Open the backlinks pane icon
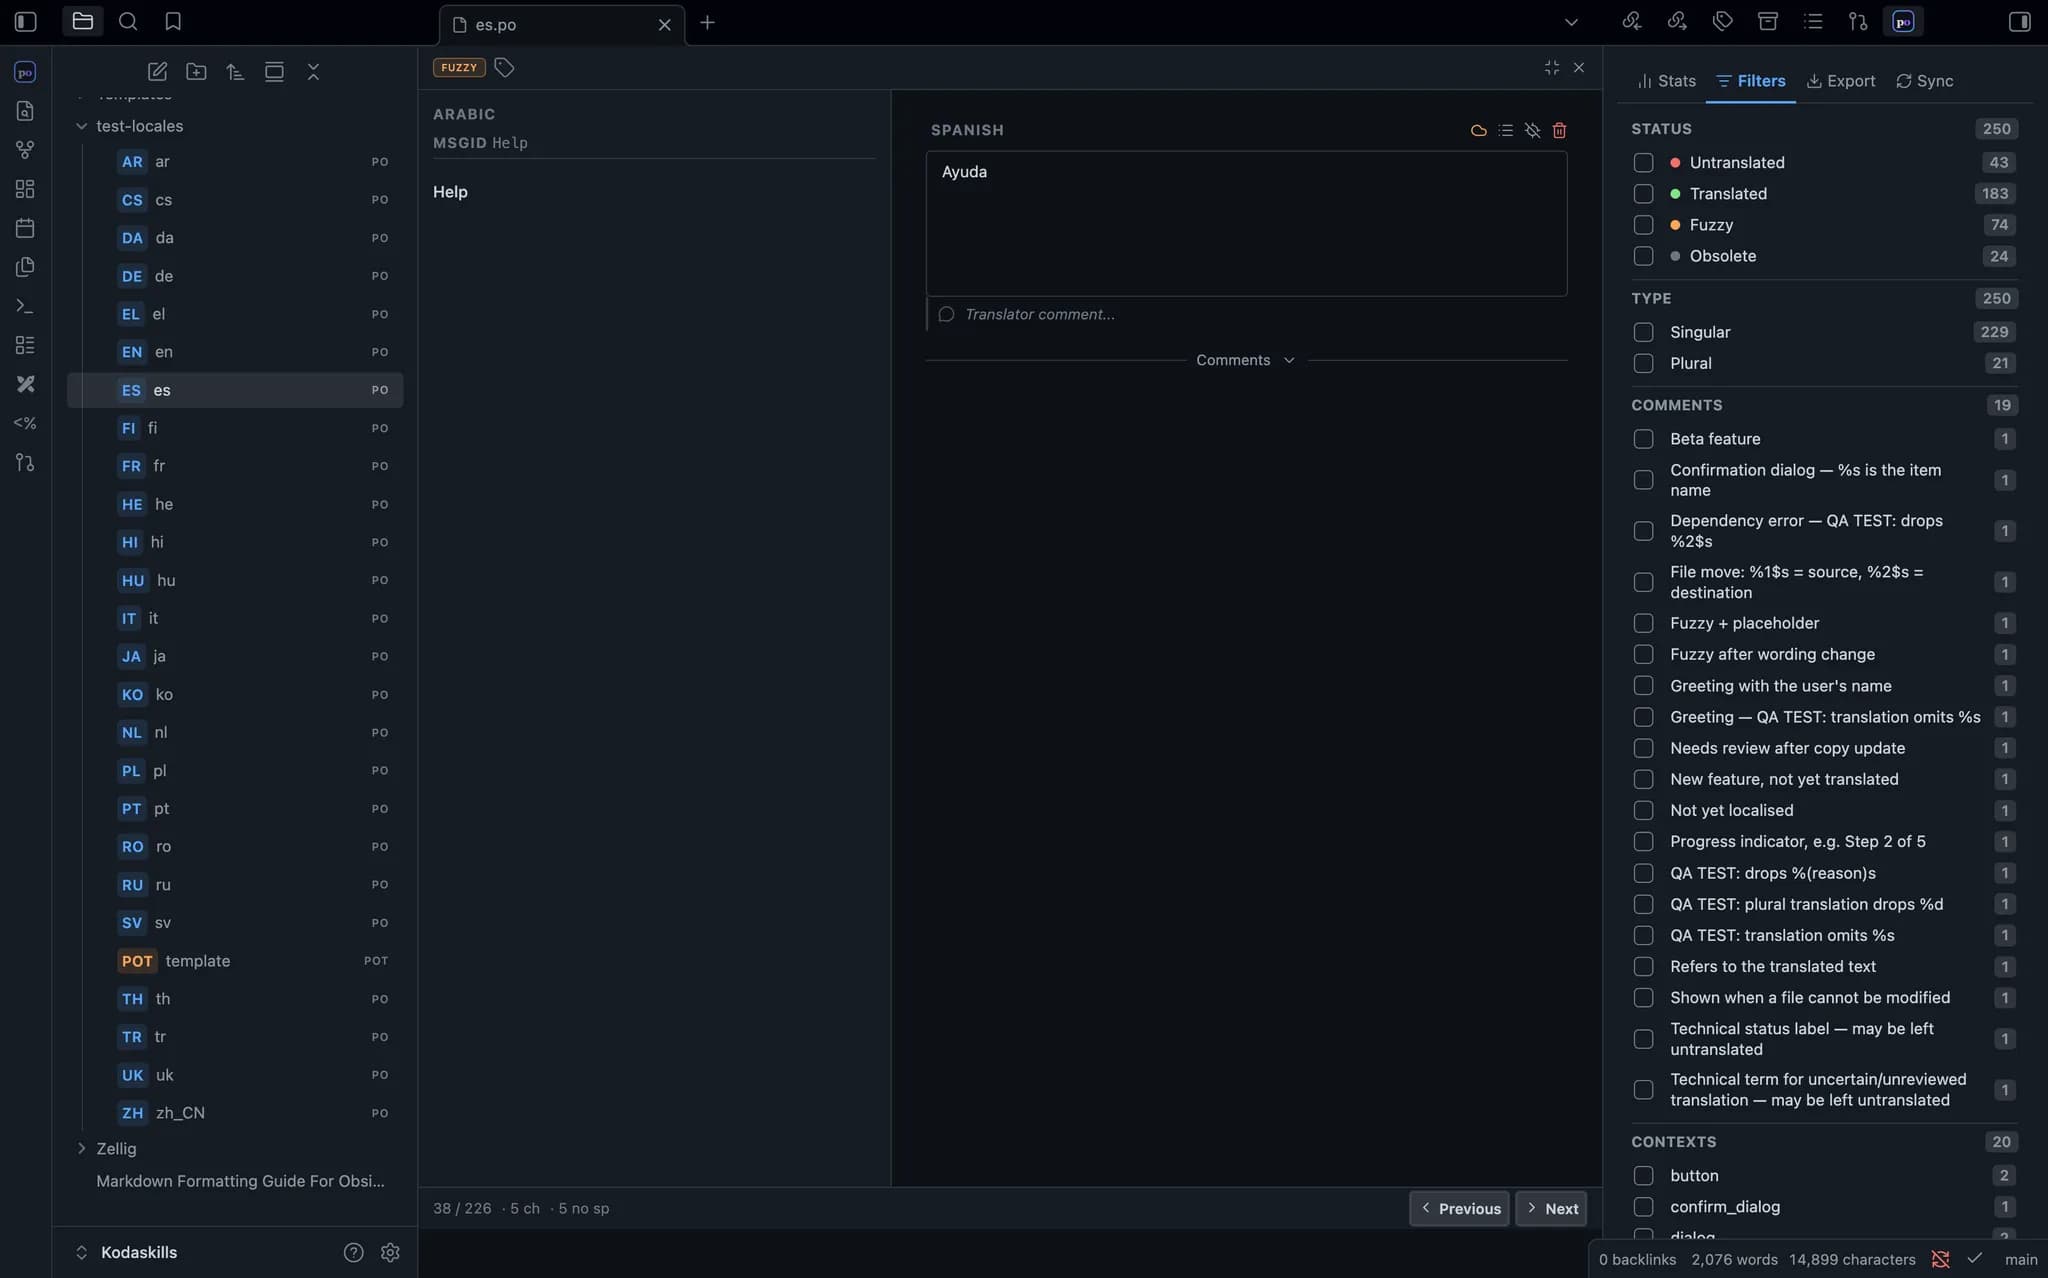This screenshot has width=2048, height=1278. pos(1632,21)
